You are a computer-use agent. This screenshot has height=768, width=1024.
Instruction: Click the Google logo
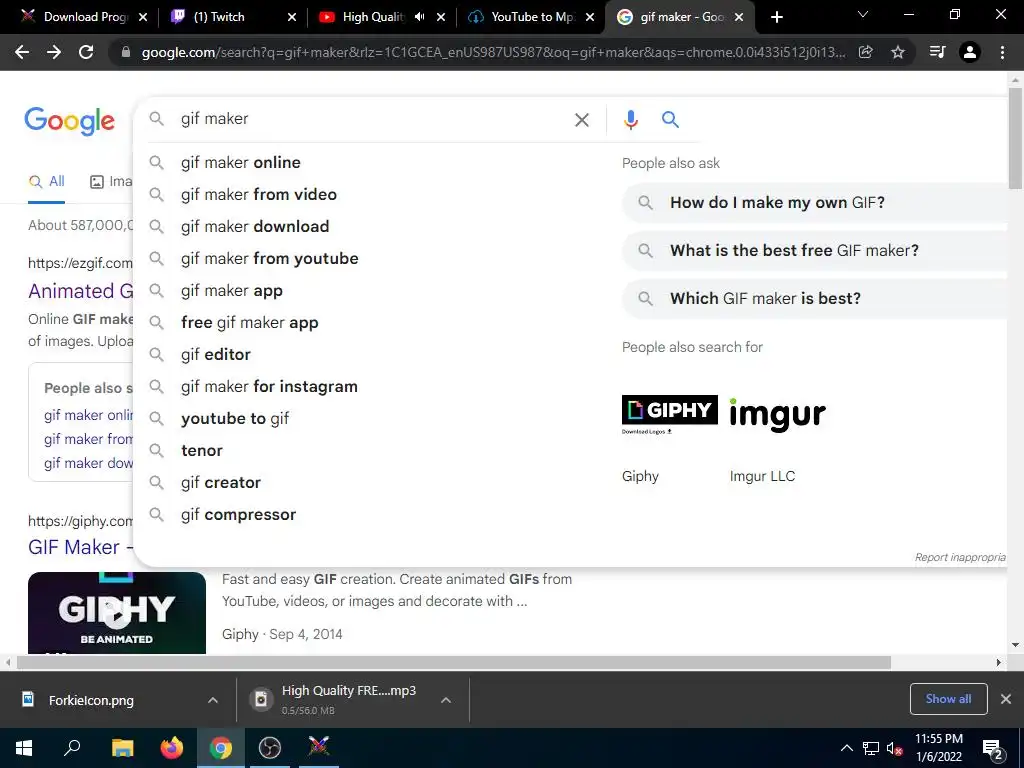[x=69, y=121]
